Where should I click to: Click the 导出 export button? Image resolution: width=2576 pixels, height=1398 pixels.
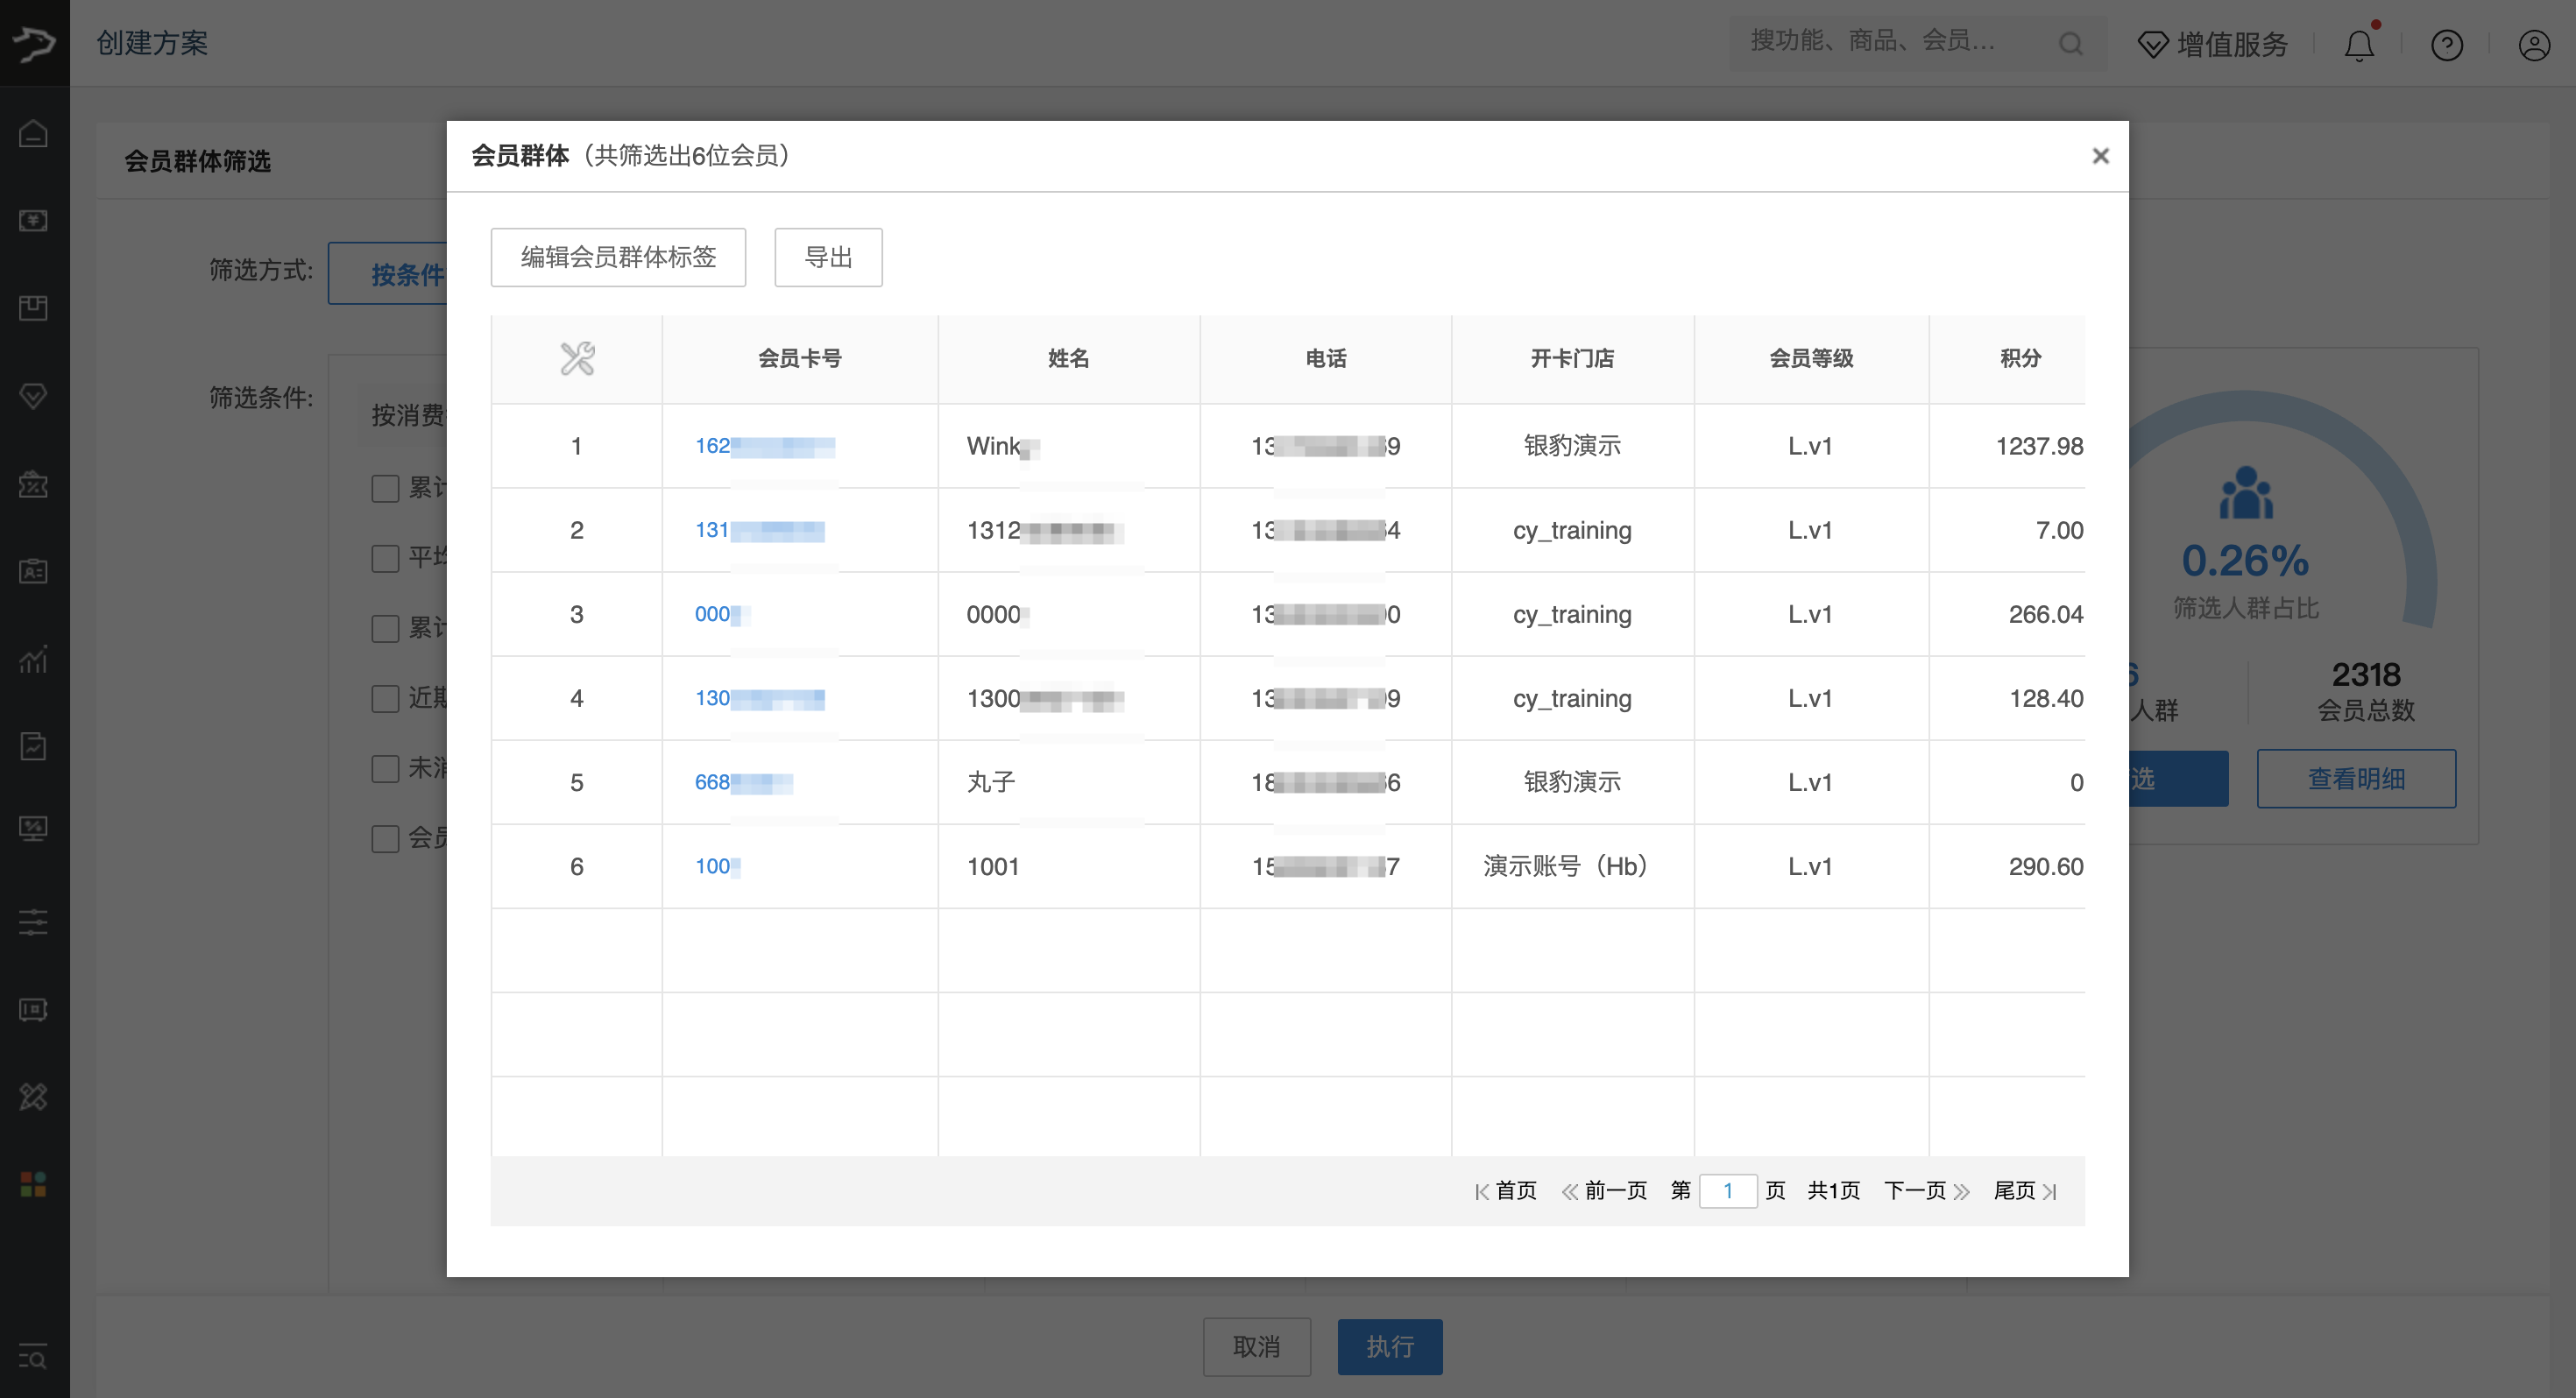[828, 257]
